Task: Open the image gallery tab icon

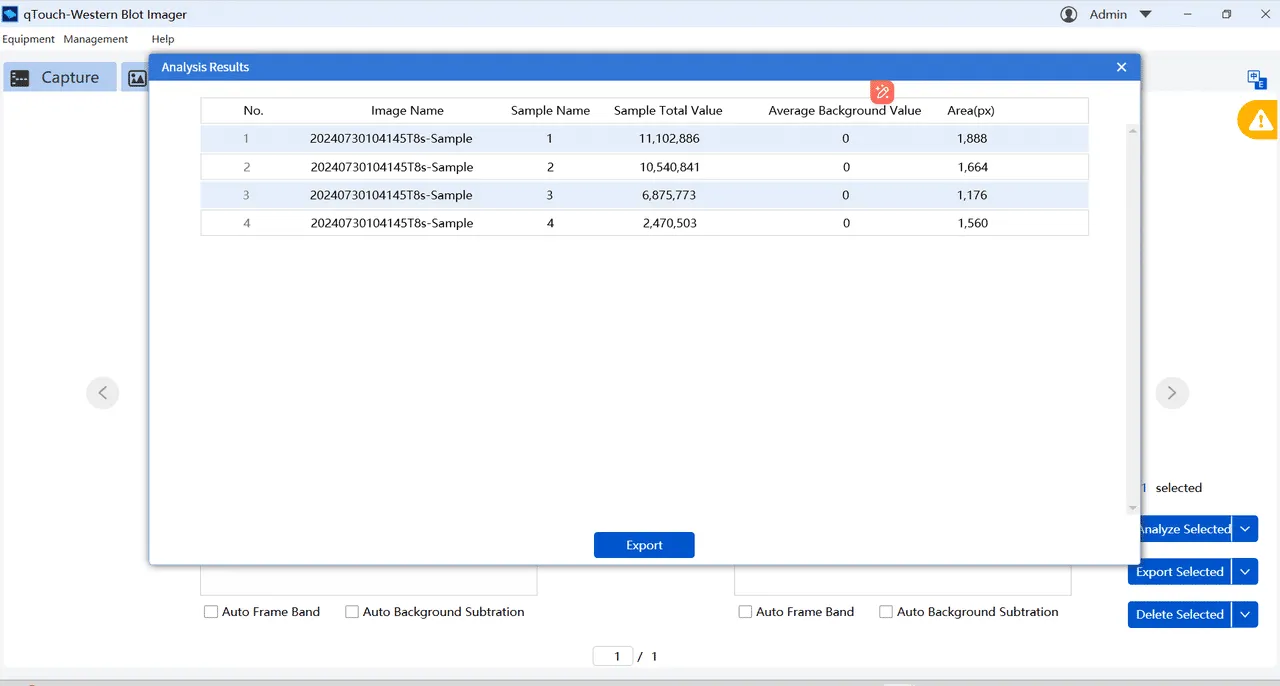Action: [137, 78]
